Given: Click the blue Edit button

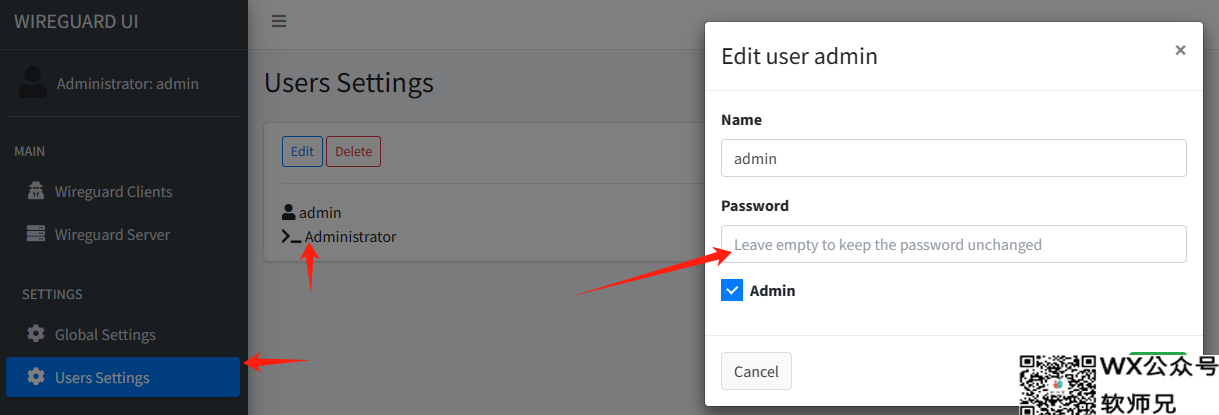Looking at the screenshot, I should (302, 152).
